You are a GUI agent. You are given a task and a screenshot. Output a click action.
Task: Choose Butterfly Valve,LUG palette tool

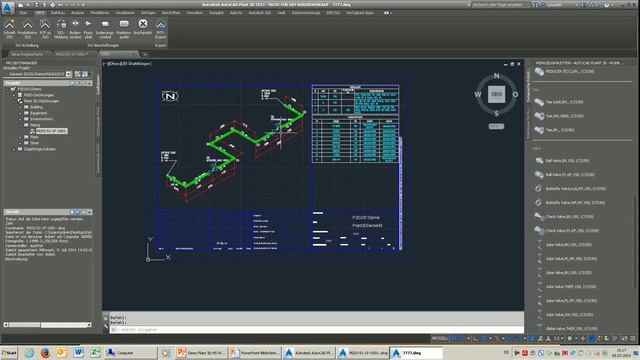[570, 189]
